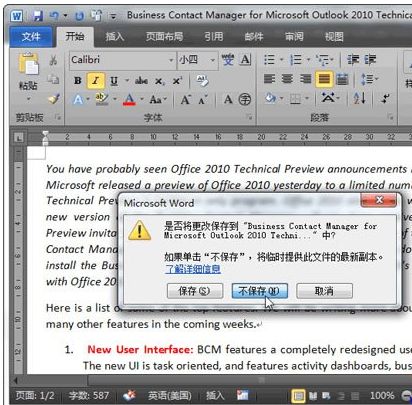Open the Calibri font name dropdown
412x405 pixels.
pyautogui.click(x=171, y=60)
